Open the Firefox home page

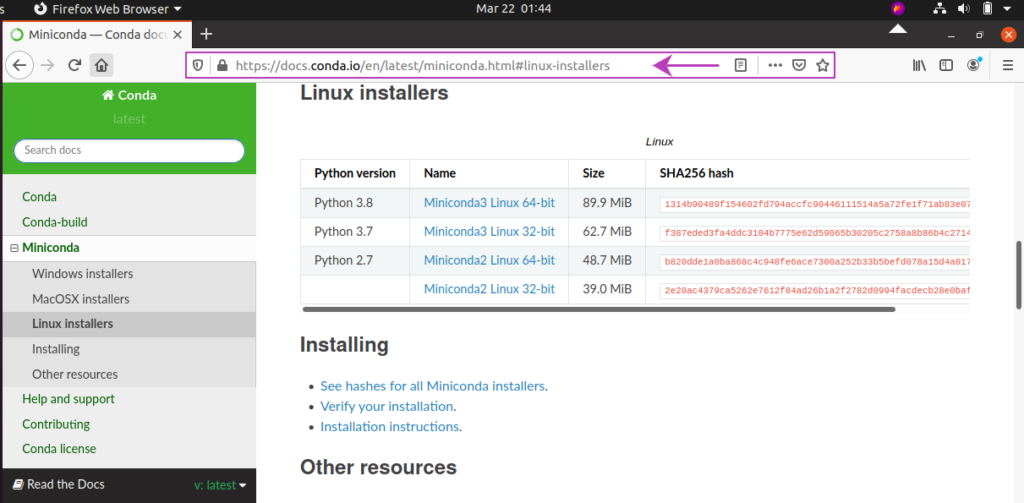101,65
